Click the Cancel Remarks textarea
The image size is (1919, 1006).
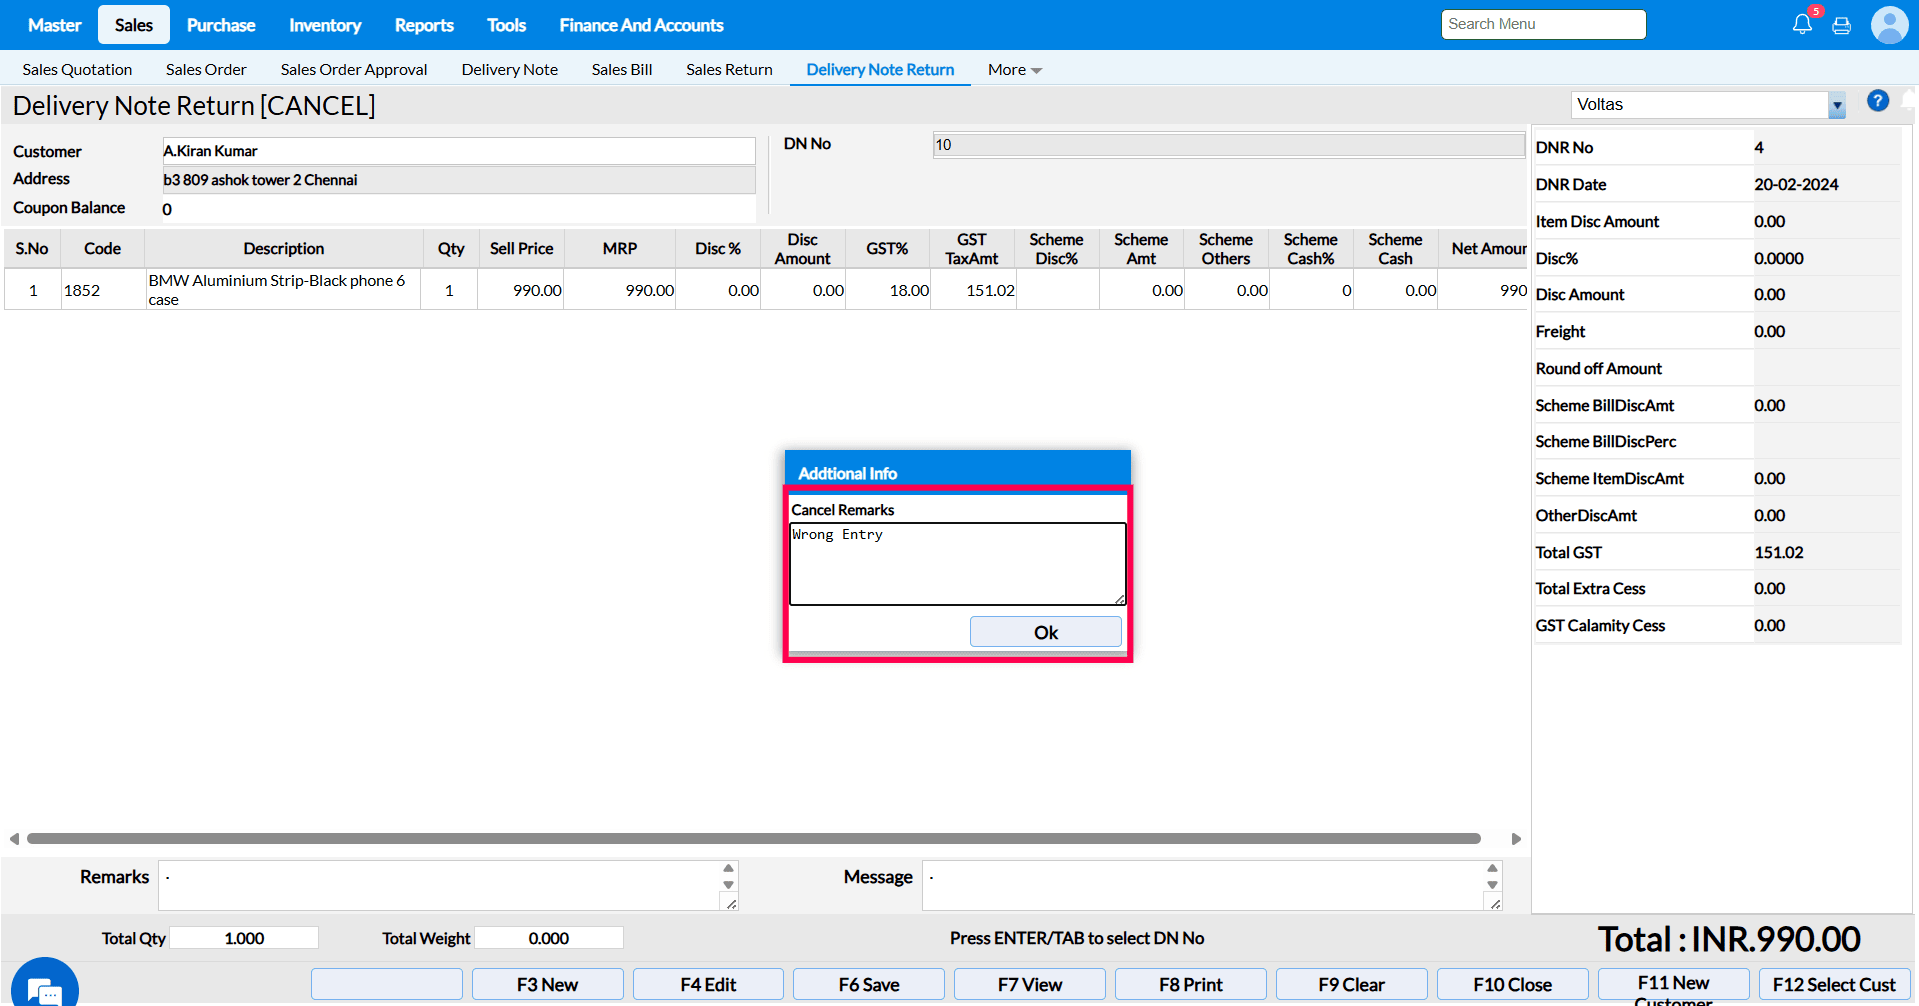pos(958,564)
